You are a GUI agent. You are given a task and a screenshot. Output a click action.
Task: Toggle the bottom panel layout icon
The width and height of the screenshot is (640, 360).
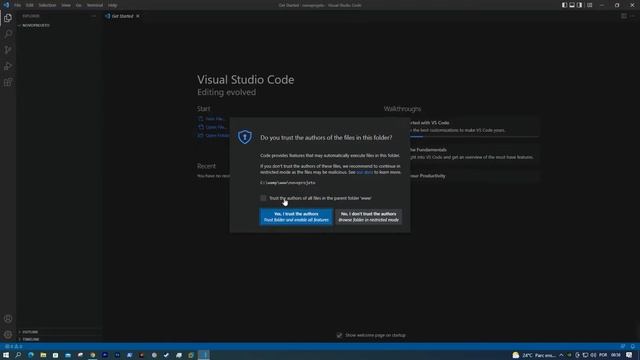pyautogui.click(x=572, y=5)
